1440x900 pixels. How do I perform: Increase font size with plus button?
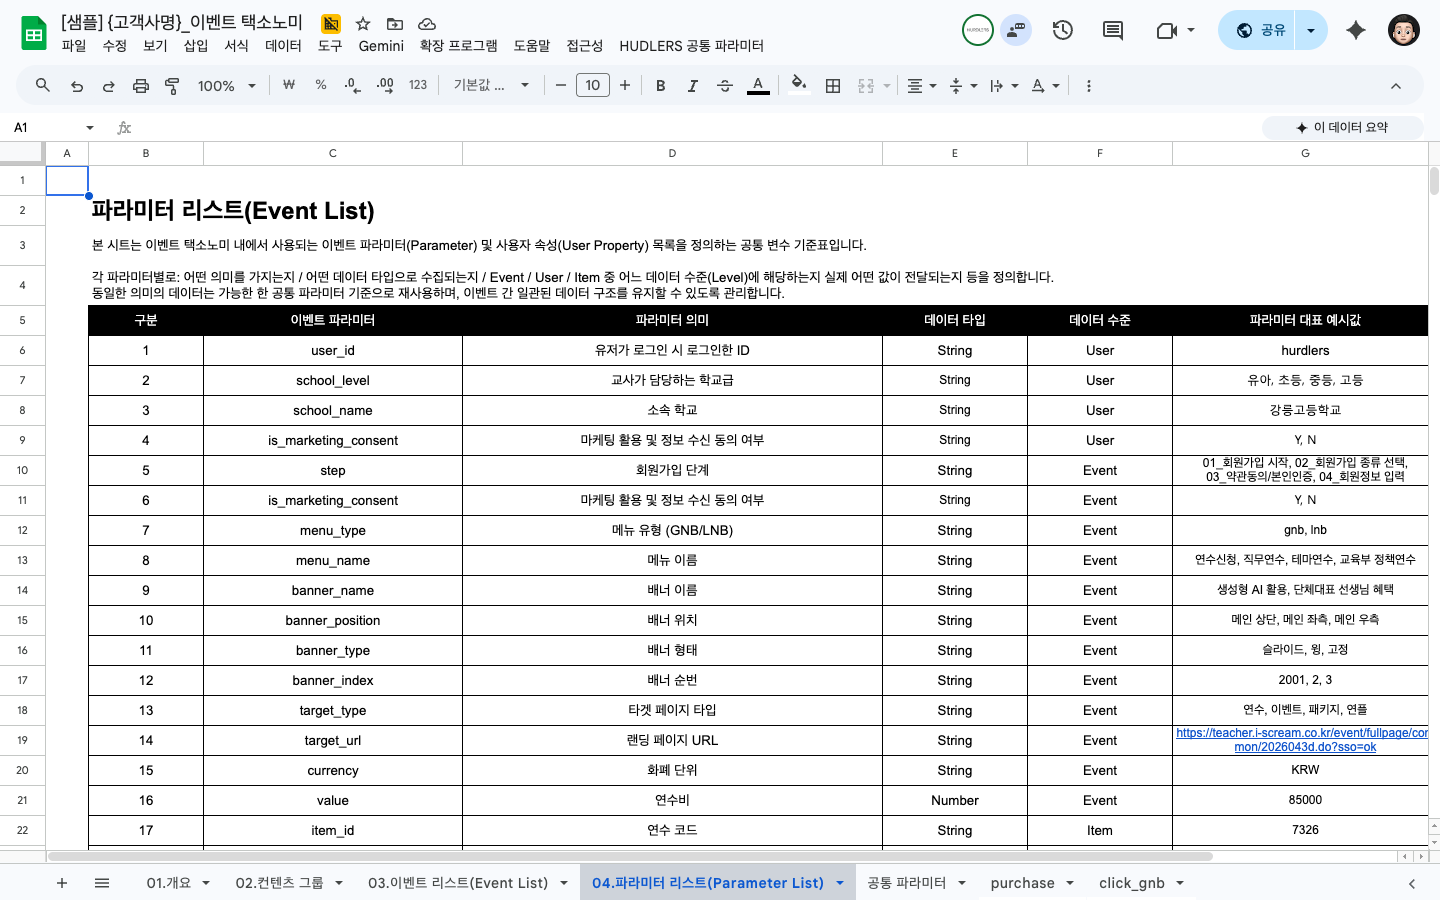(625, 86)
